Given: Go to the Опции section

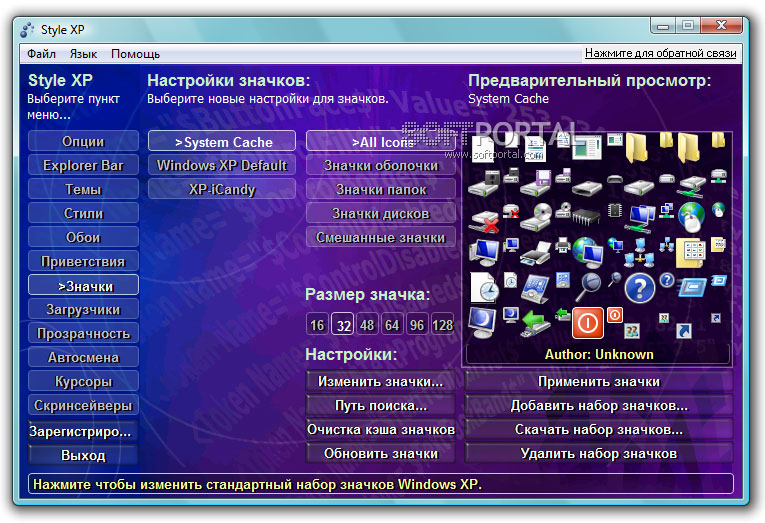Looking at the screenshot, I should pyautogui.click(x=83, y=141).
